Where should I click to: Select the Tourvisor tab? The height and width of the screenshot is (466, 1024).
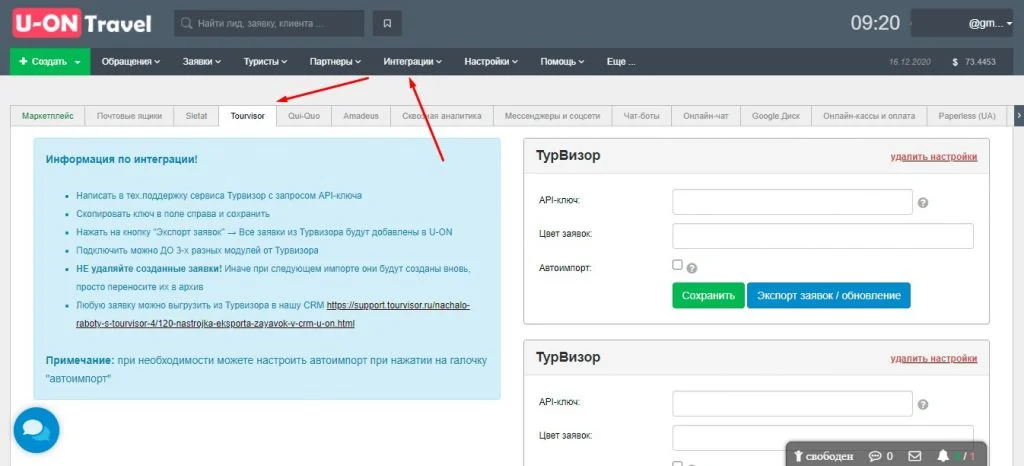(x=248, y=116)
